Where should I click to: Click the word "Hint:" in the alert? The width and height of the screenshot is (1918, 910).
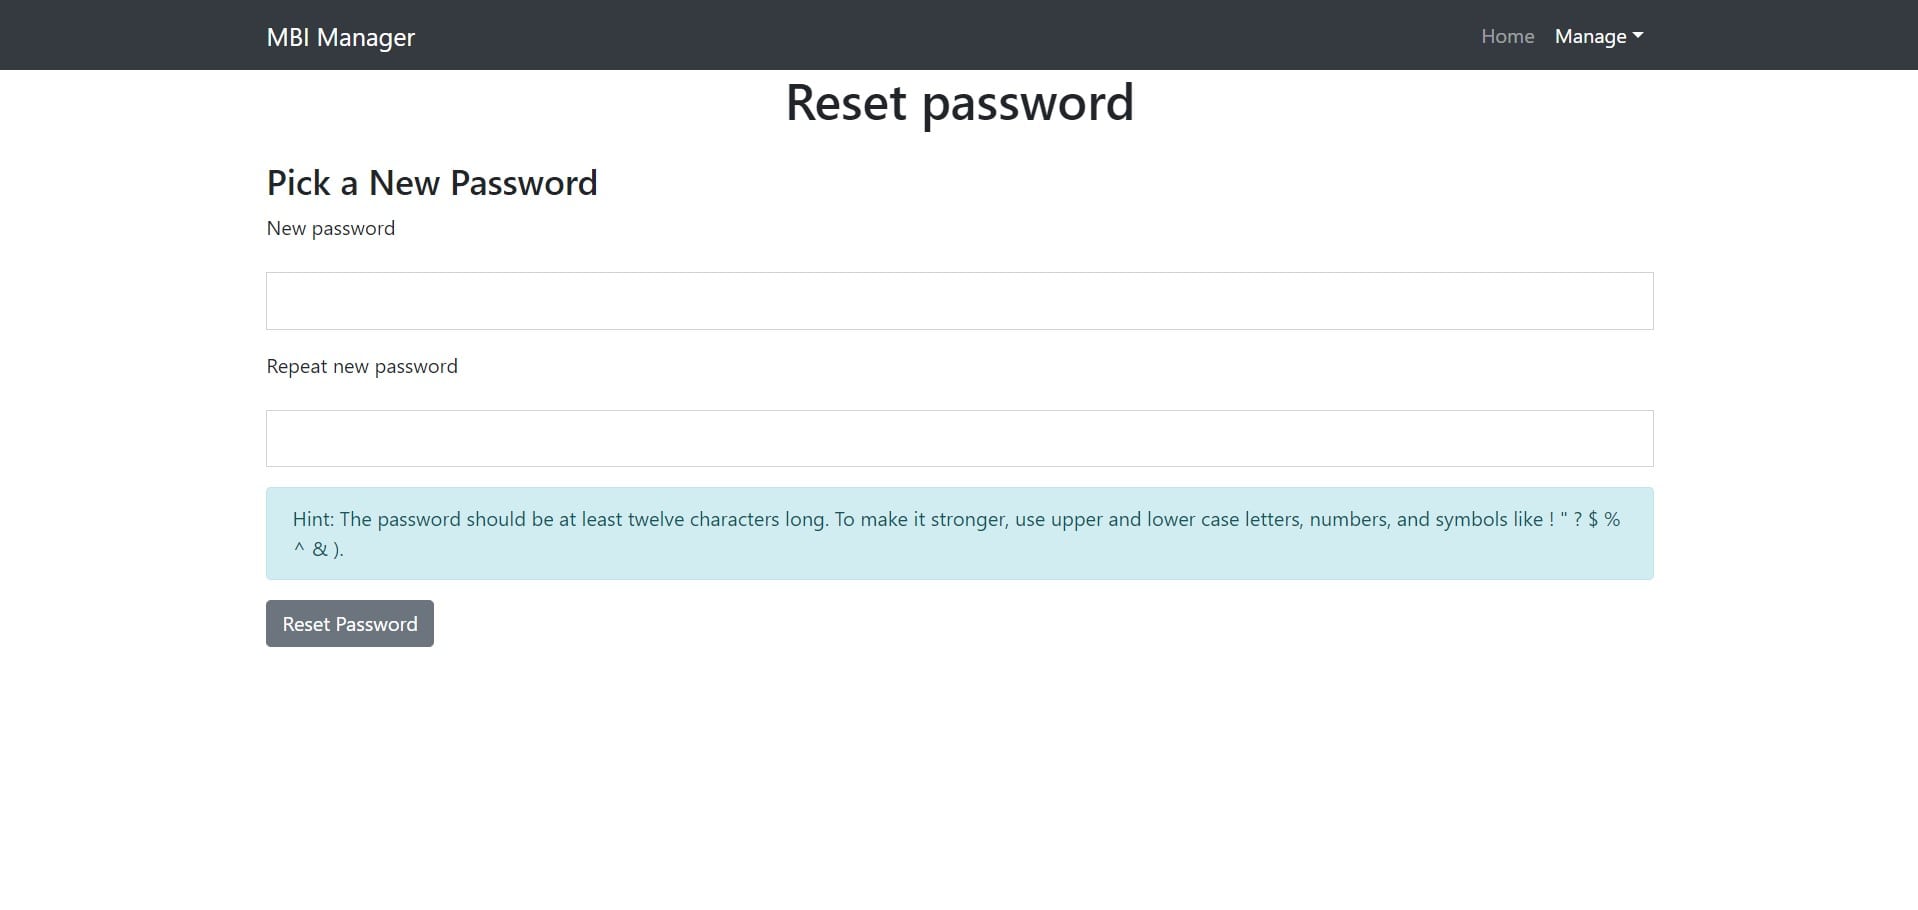[x=313, y=520]
